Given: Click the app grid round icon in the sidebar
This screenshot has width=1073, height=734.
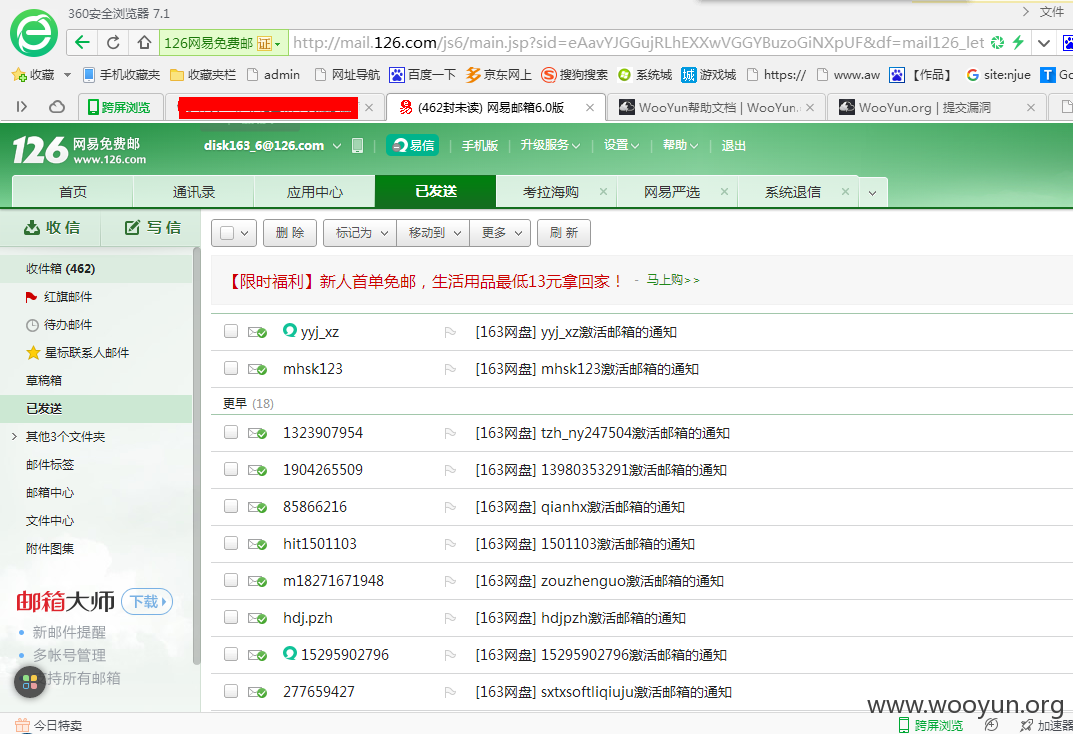Looking at the screenshot, I should [x=29, y=681].
